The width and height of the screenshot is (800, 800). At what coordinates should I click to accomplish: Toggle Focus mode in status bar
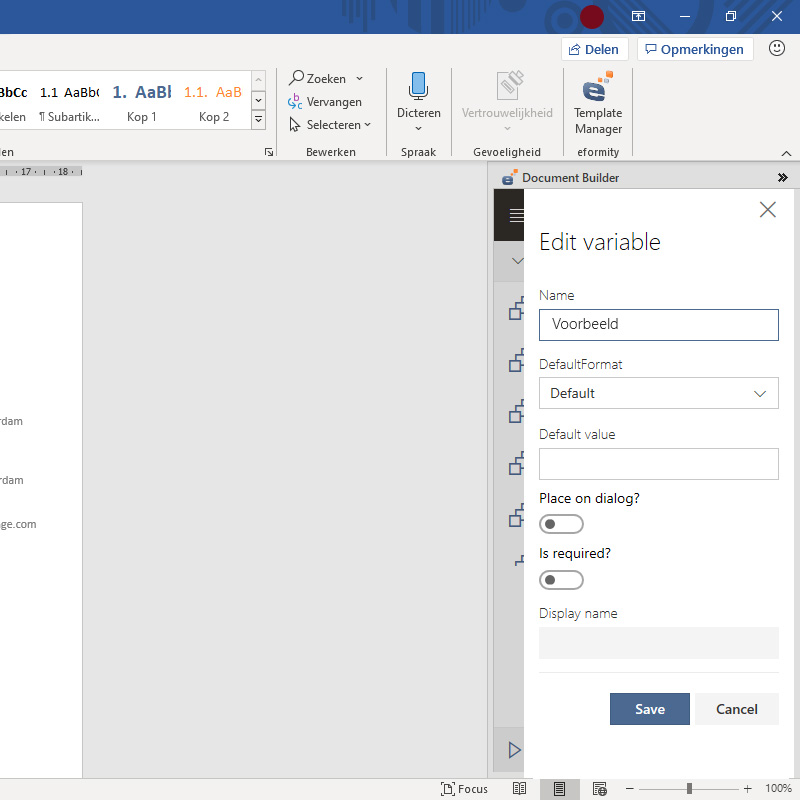coord(465,789)
